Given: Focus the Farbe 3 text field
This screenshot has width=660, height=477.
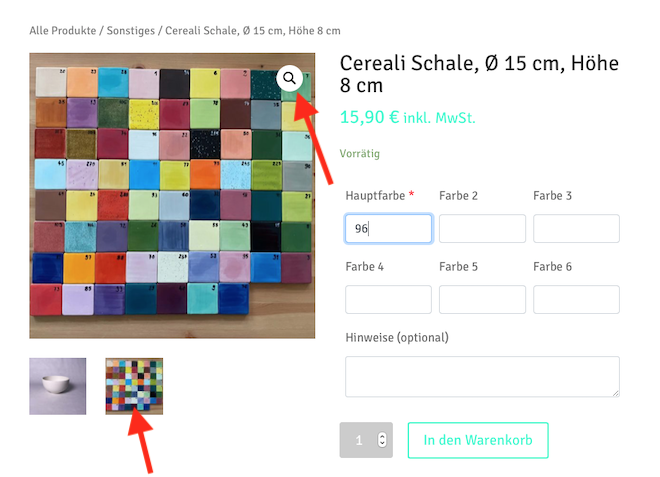Looking at the screenshot, I should (x=576, y=229).
